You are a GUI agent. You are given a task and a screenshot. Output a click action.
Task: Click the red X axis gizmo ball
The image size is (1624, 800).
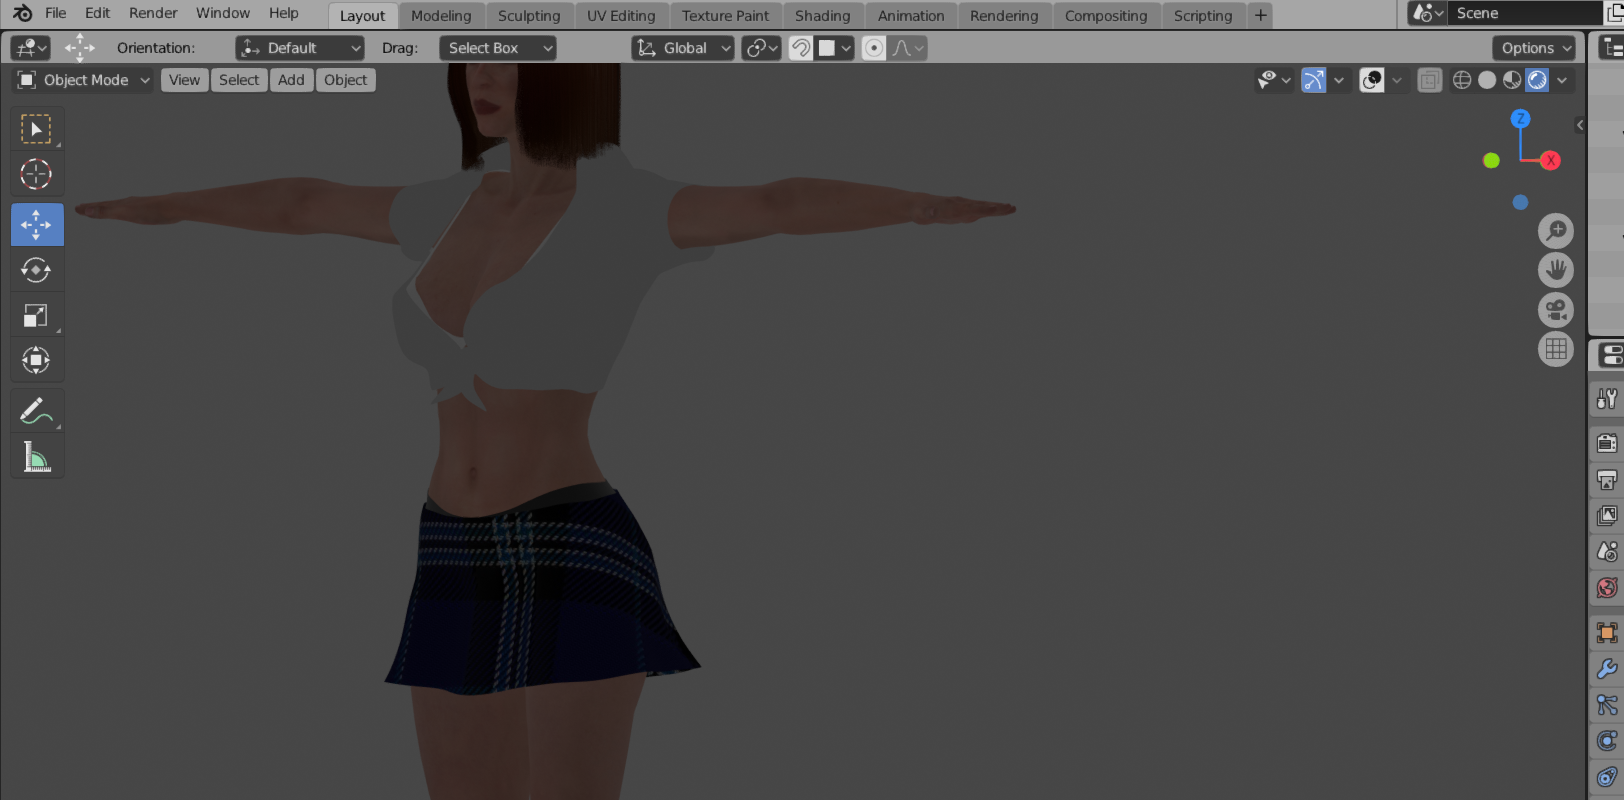(1550, 160)
